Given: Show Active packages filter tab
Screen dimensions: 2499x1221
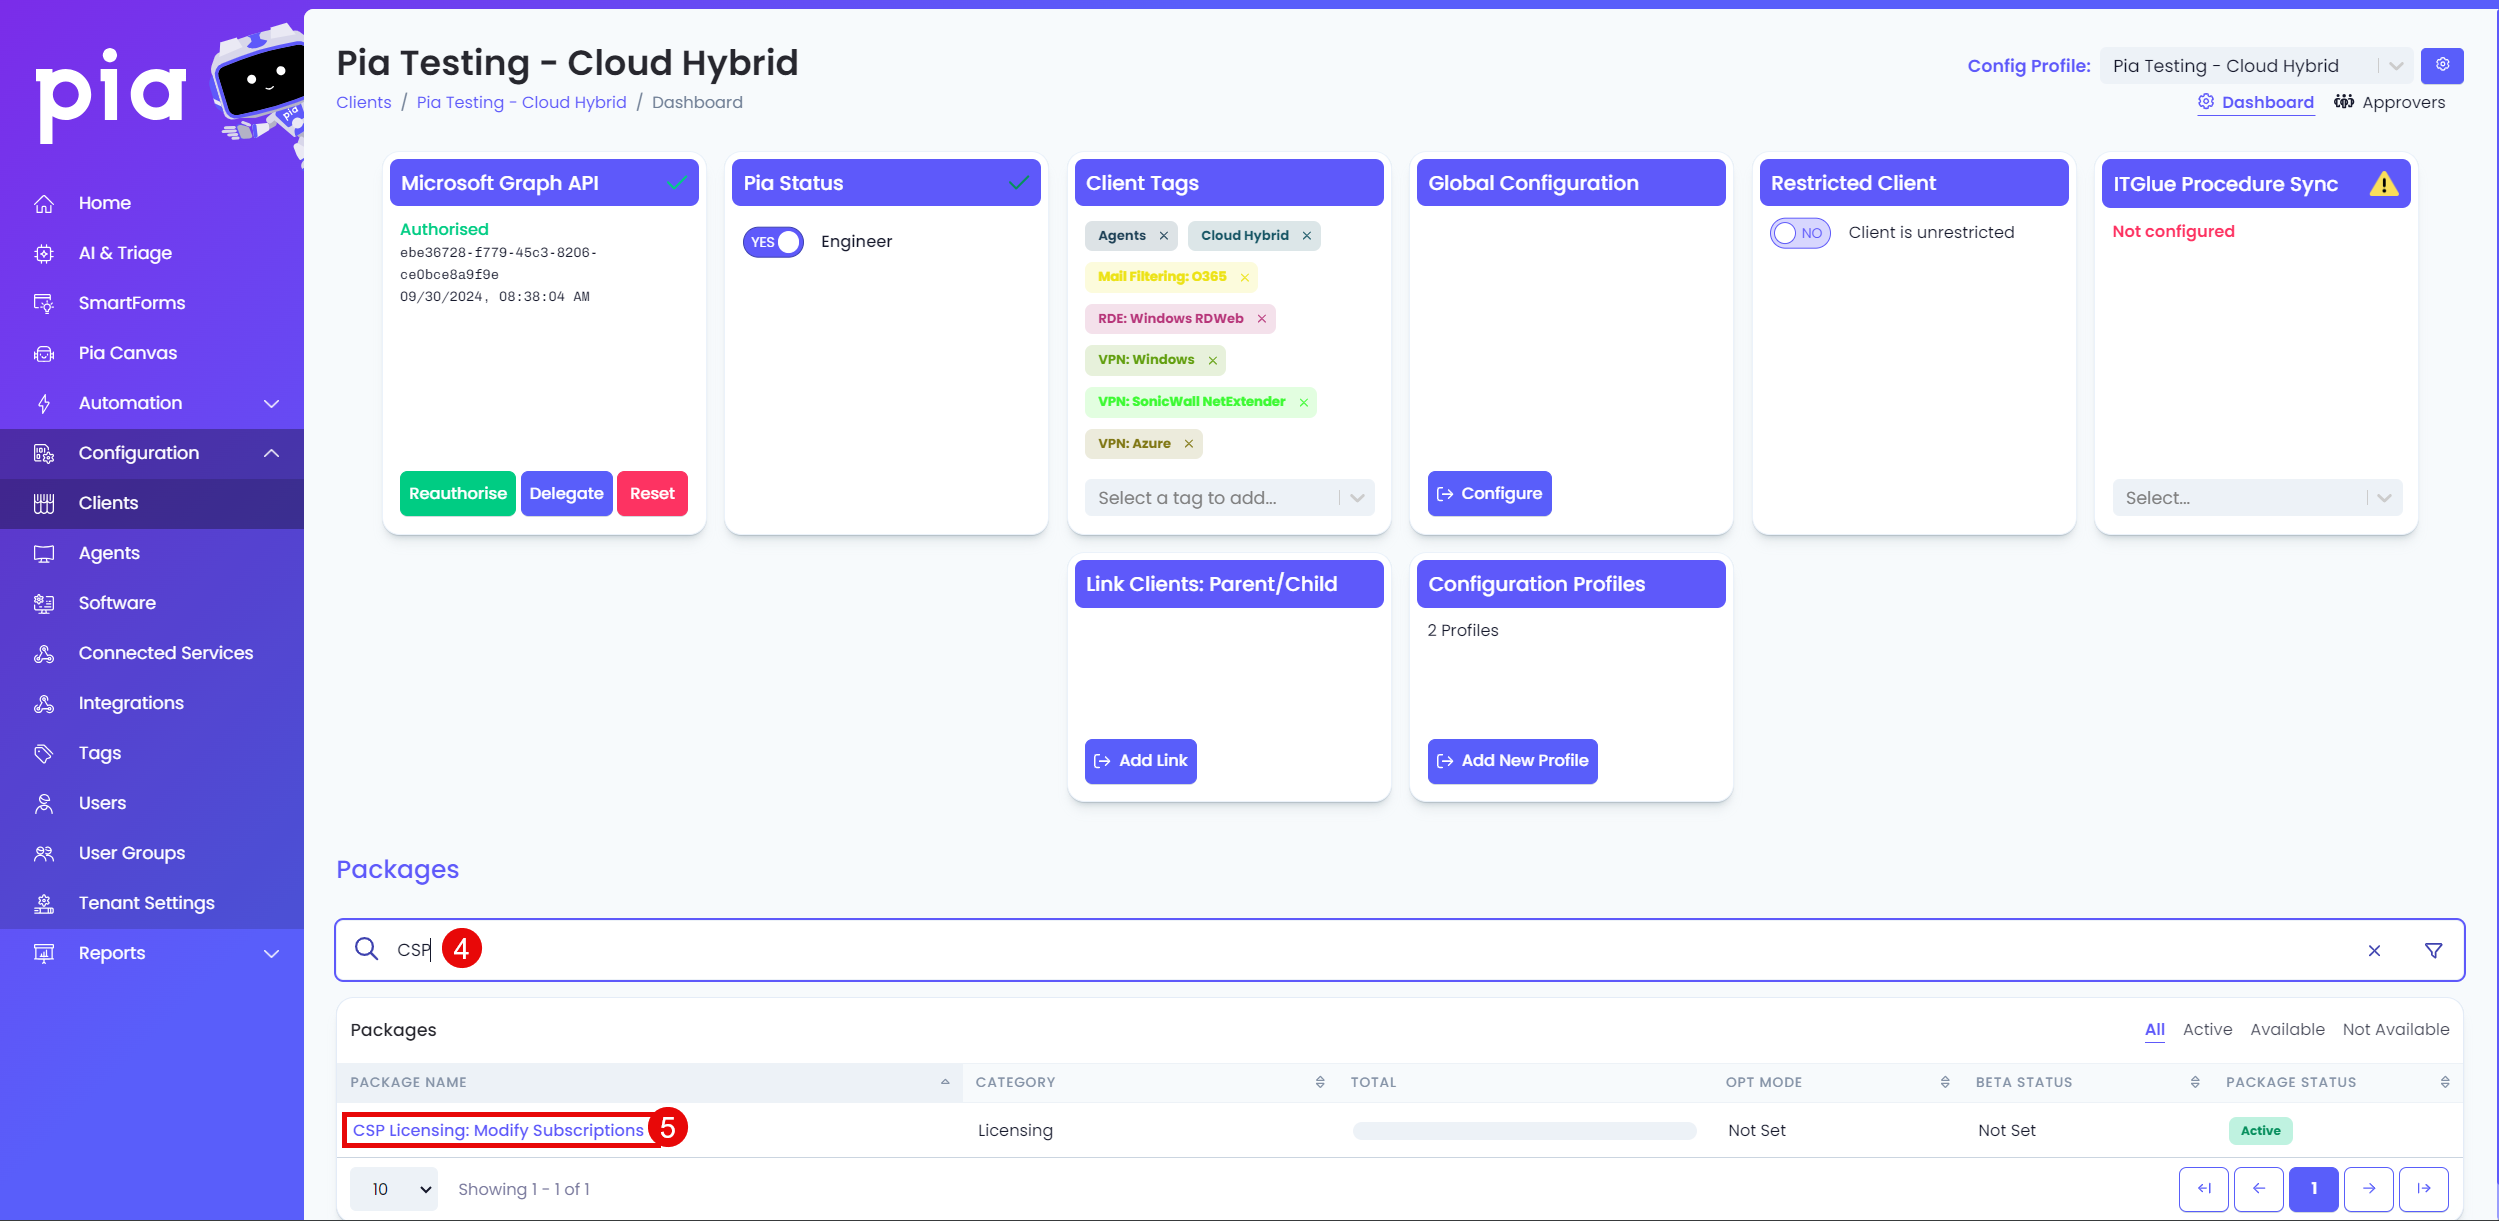Looking at the screenshot, I should (2207, 1029).
